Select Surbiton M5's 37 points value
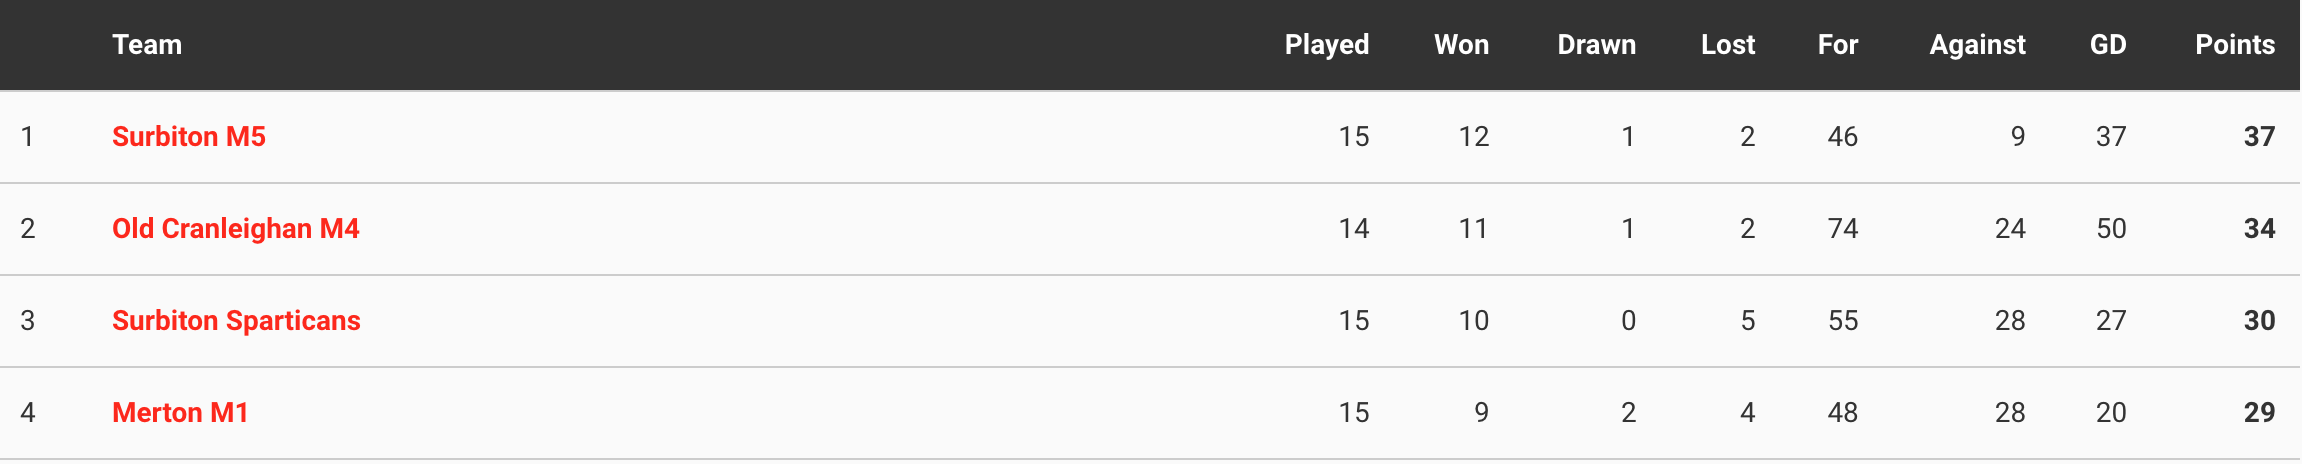Screen dimensions: 2302x464 tap(2260, 137)
